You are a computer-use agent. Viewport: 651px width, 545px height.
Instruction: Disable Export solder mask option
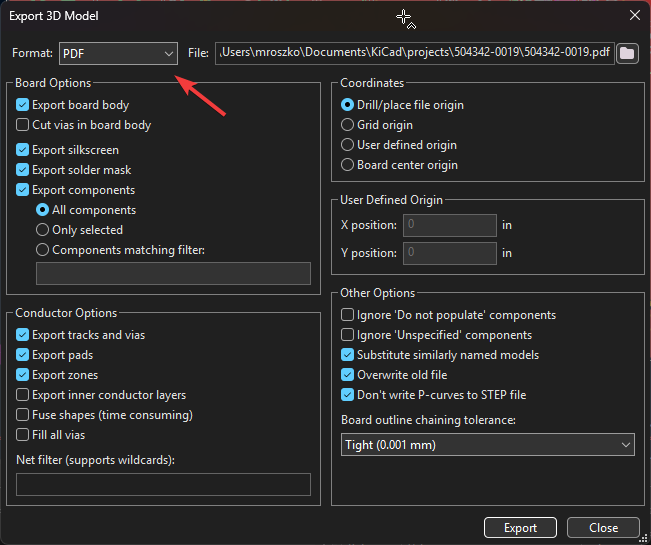click(23, 170)
